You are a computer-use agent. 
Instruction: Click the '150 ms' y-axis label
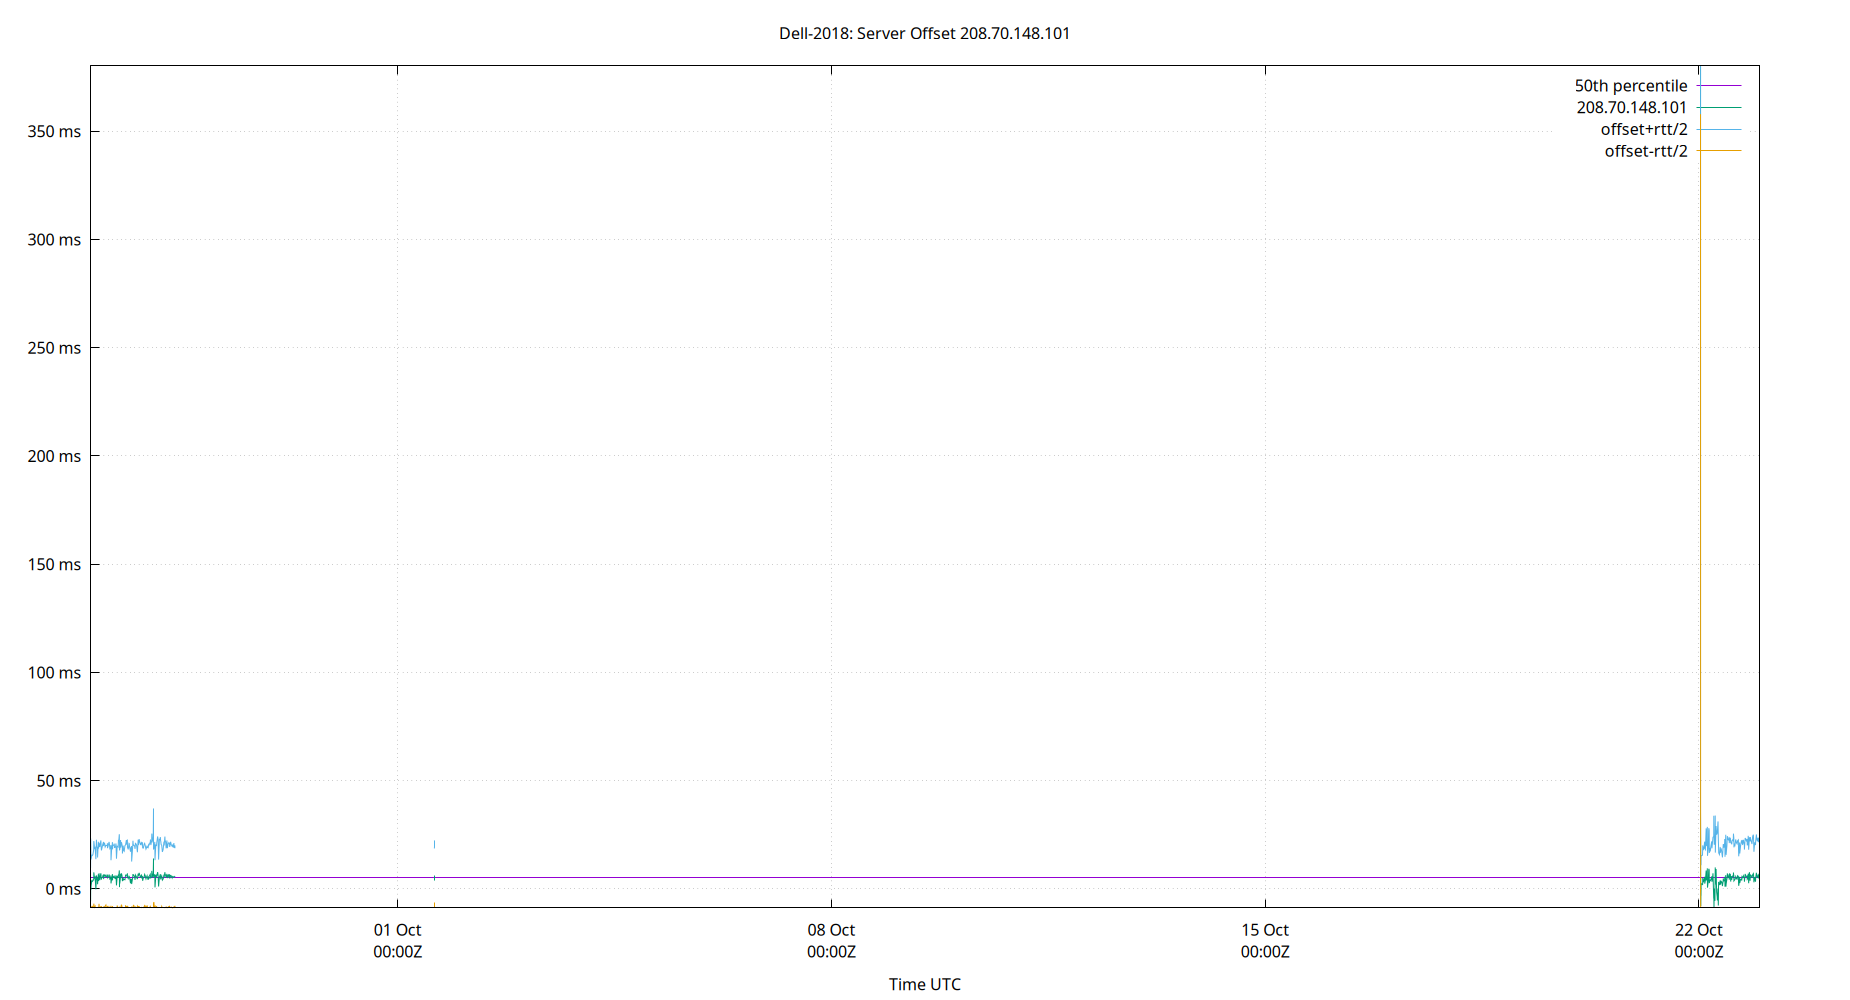pos(54,564)
